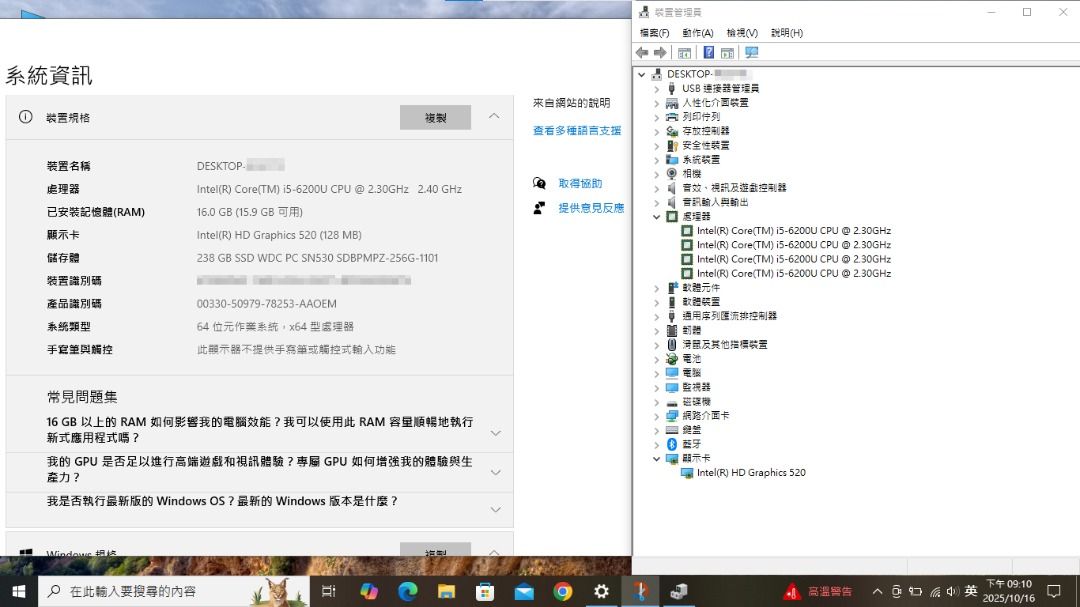Viewport: 1080px width, 607px height.
Task: Select the Intel(R) HD Graphics 520 device
Action: click(x=750, y=473)
